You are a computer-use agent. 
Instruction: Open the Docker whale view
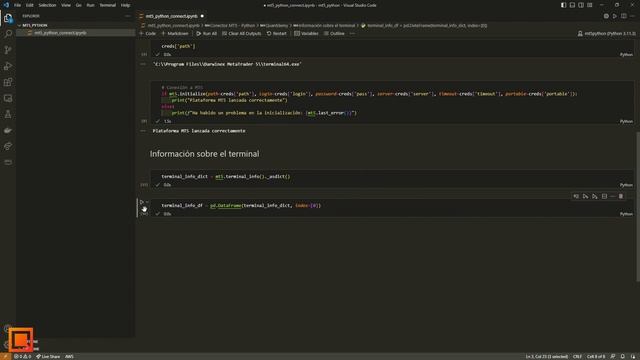click(8, 130)
